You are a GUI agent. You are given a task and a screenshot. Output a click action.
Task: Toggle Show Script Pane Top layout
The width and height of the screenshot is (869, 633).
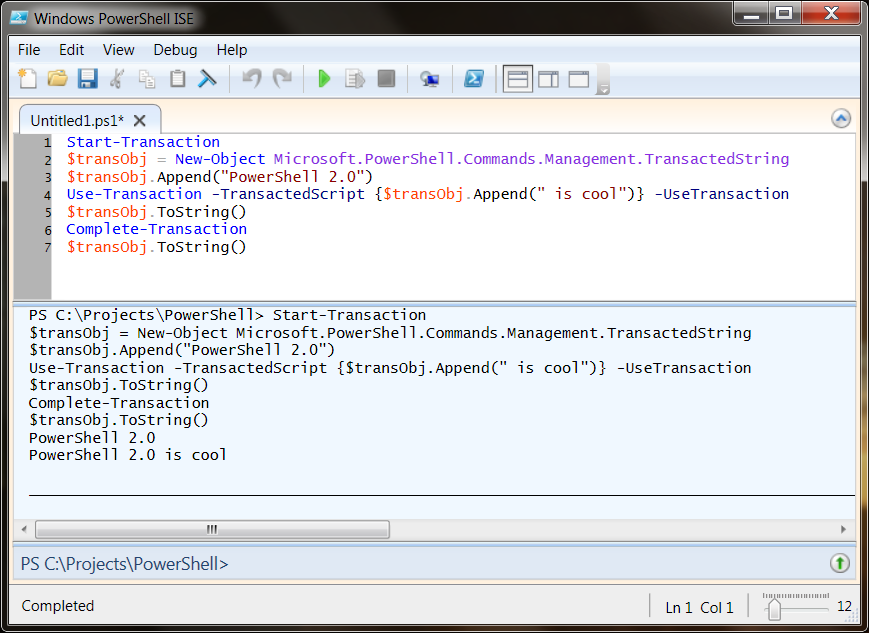point(517,79)
